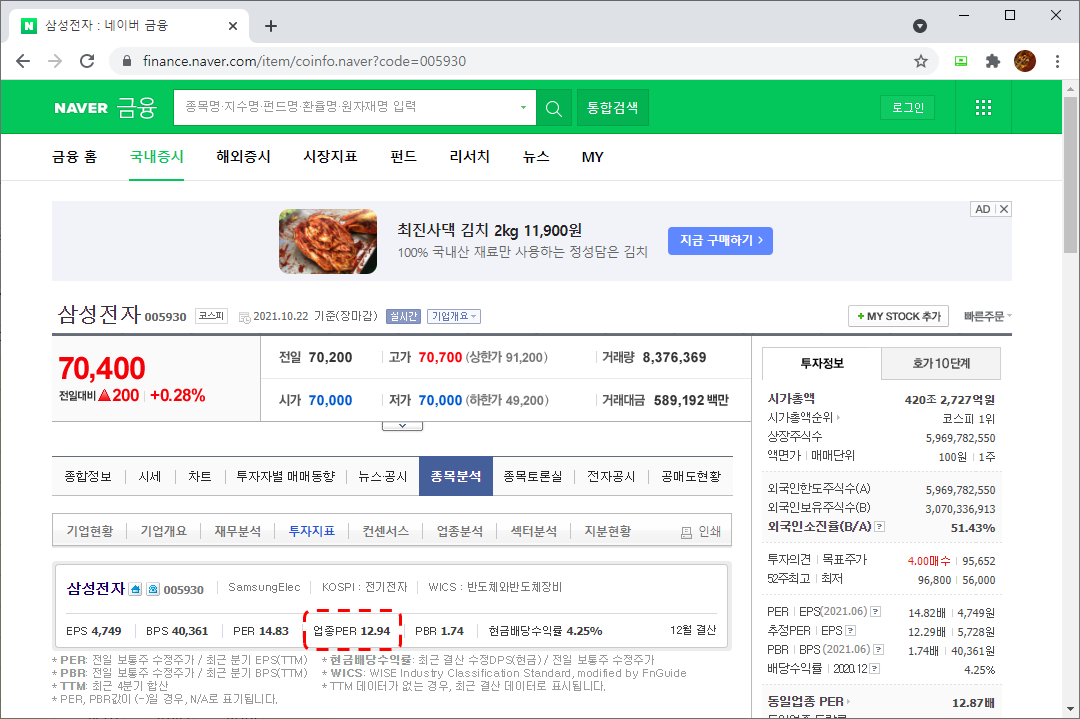Click the browser address bar URL
Screen dimensions: 1080x719
click(x=304, y=61)
